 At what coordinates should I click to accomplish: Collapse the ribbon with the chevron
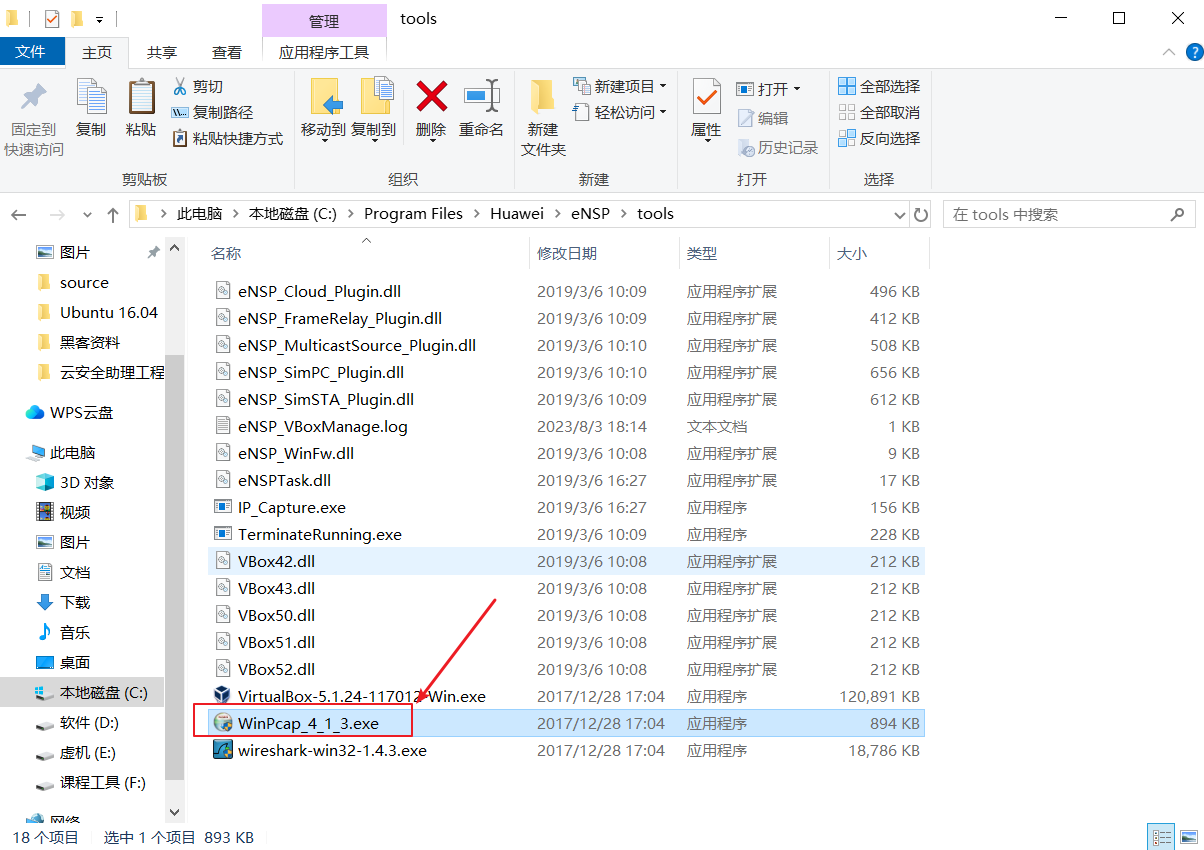pos(1168,52)
